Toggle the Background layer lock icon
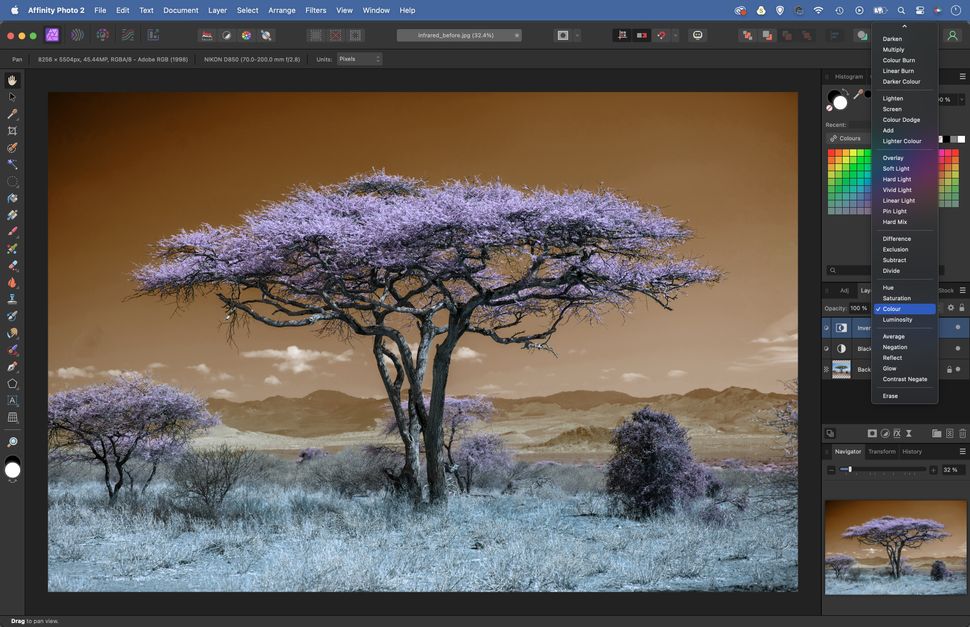This screenshot has height=627, width=970. 949,370
